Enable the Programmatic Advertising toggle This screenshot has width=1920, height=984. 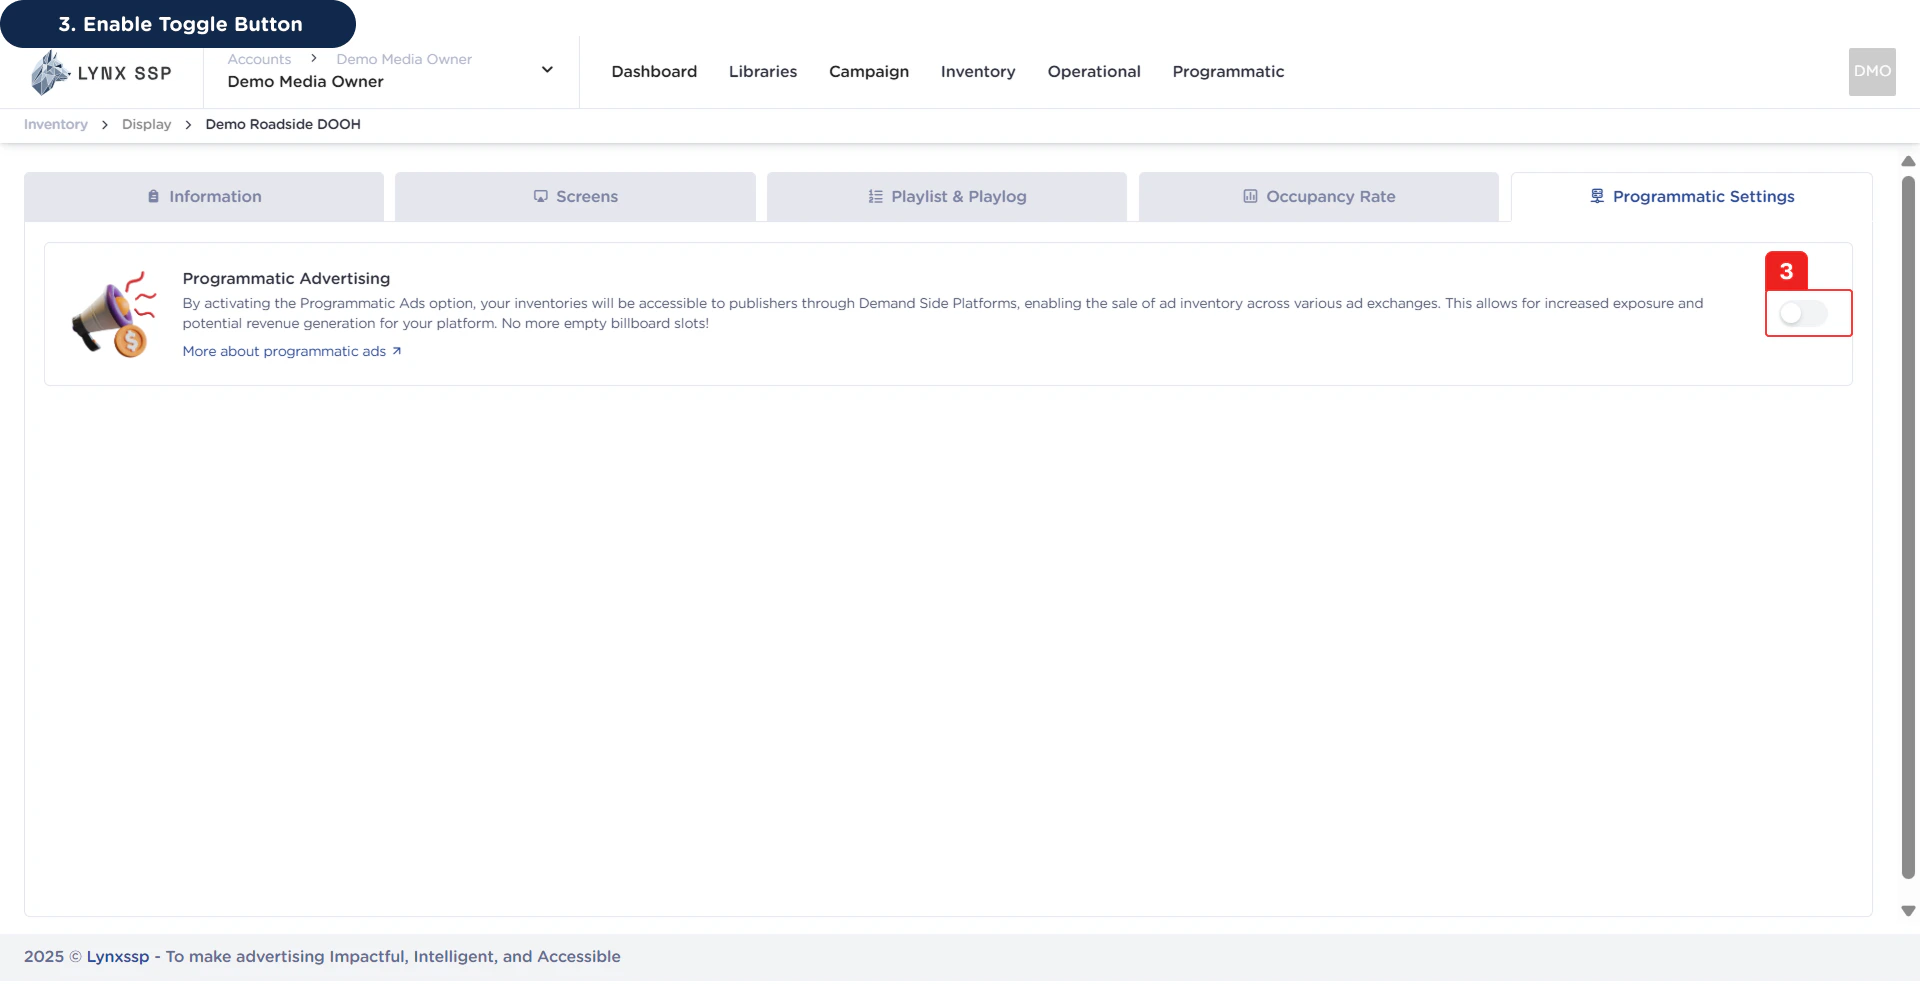tap(1803, 314)
